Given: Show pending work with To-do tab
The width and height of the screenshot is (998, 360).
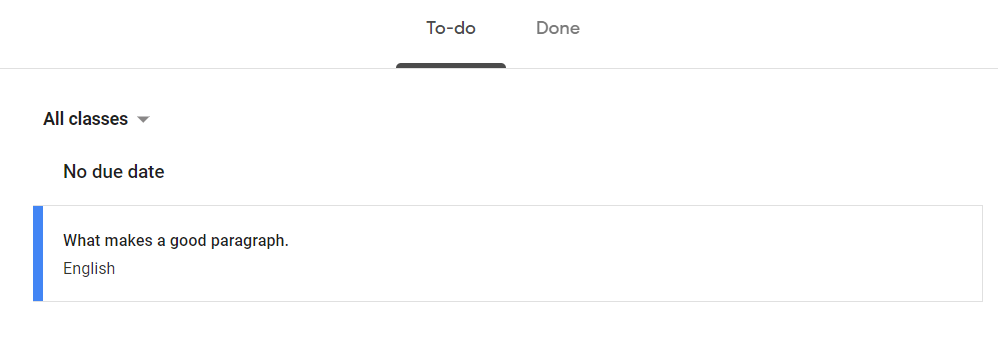Looking at the screenshot, I should coord(451,29).
